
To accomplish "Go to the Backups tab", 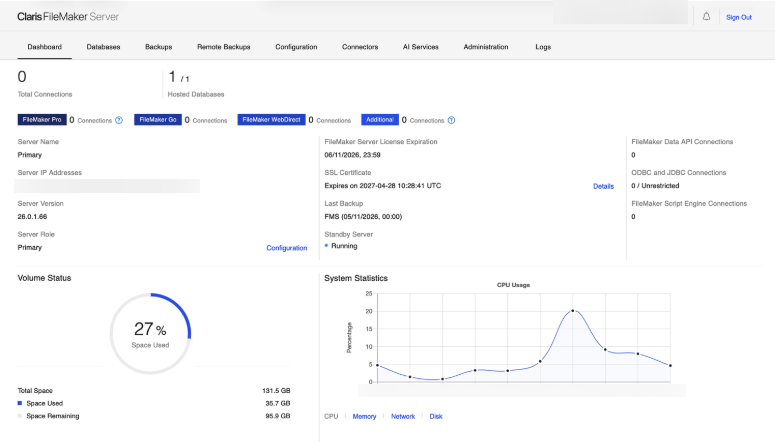I will click(159, 47).
